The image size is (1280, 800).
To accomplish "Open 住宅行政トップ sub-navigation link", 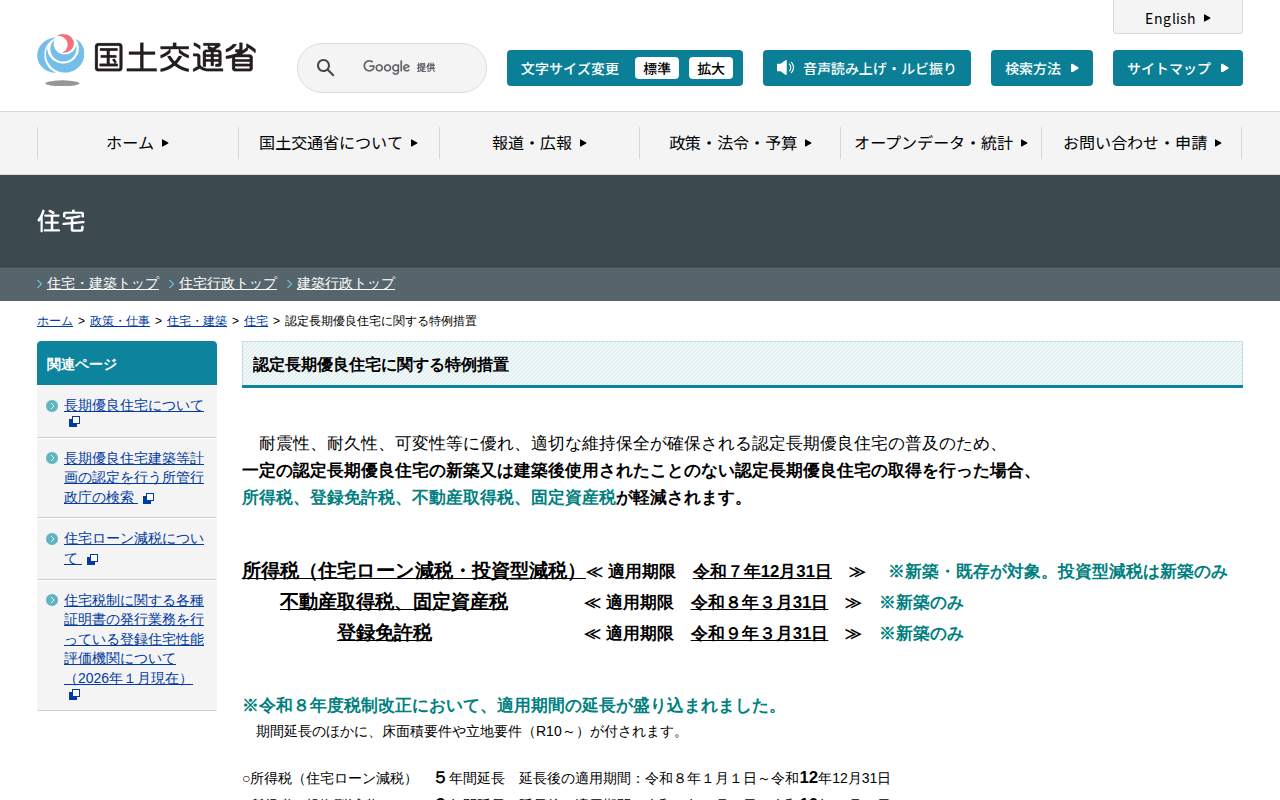I will (x=228, y=283).
